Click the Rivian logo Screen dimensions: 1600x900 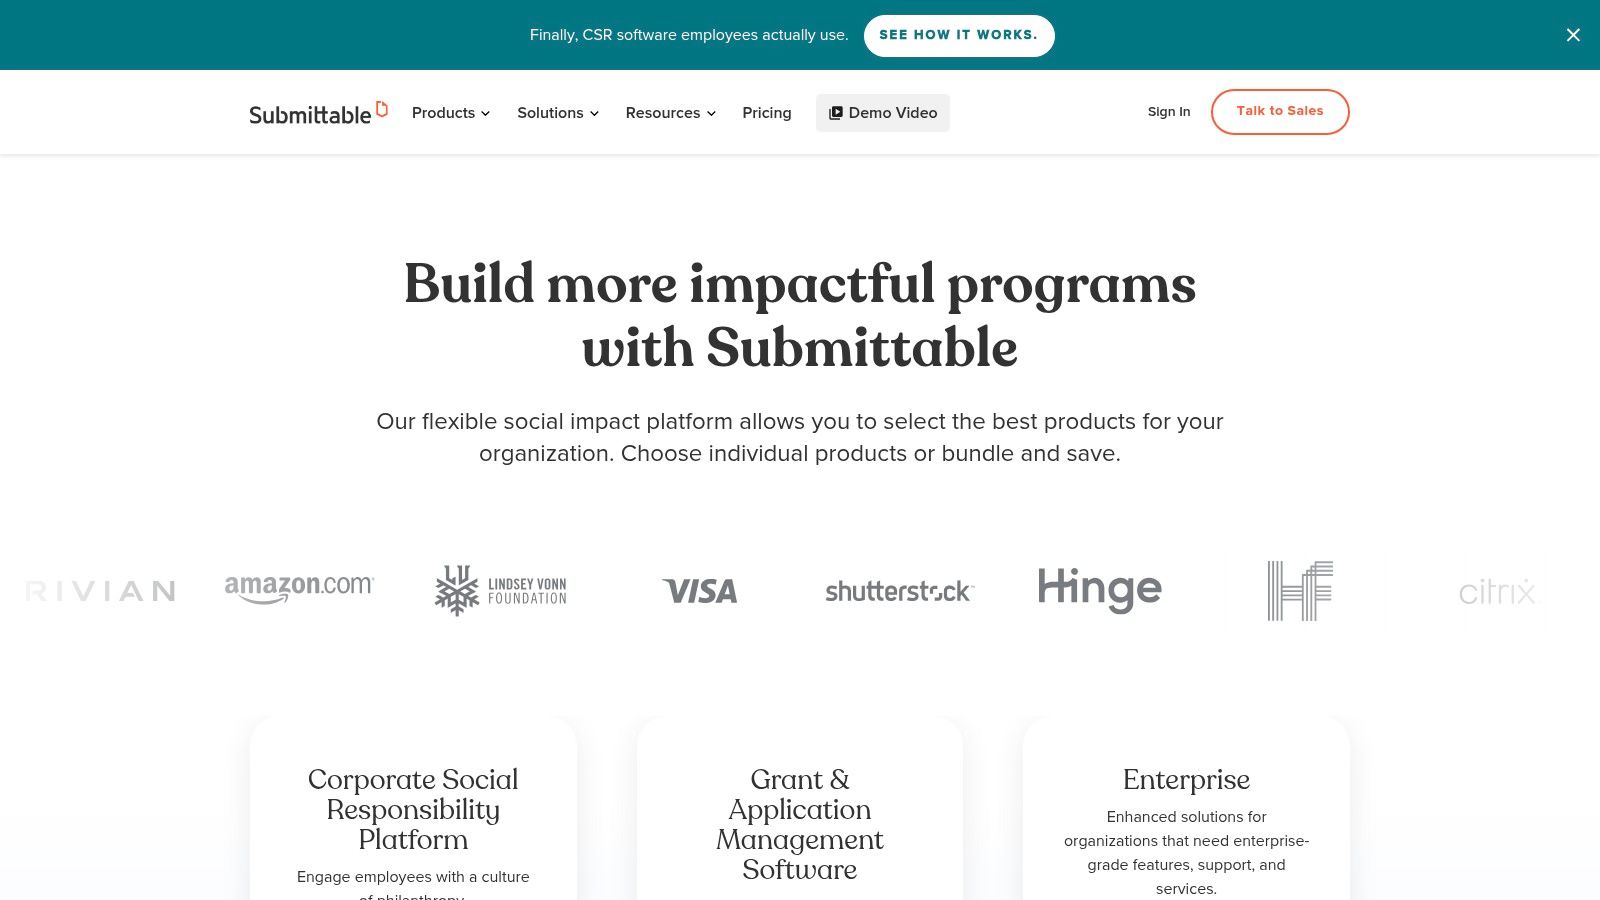[100, 591]
